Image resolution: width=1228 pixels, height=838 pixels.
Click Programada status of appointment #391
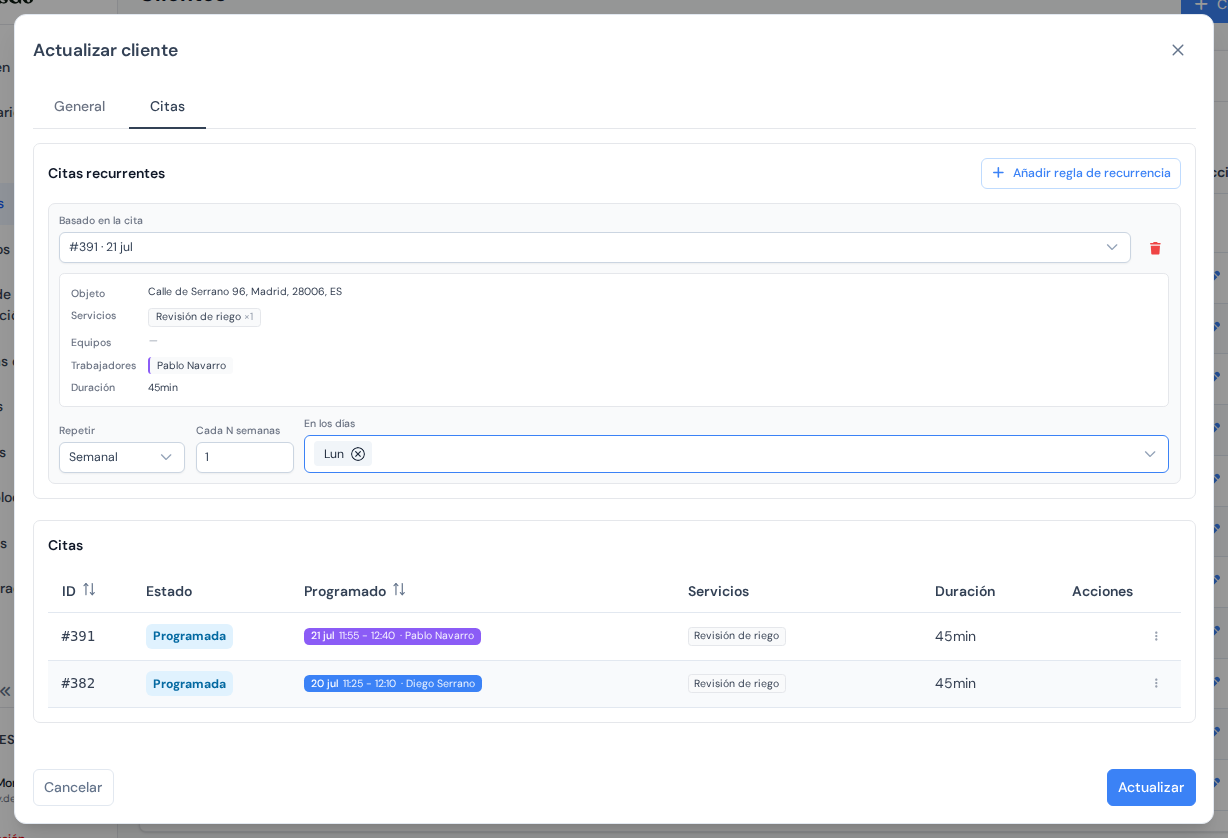pyautogui.click(x=189, y=636)
